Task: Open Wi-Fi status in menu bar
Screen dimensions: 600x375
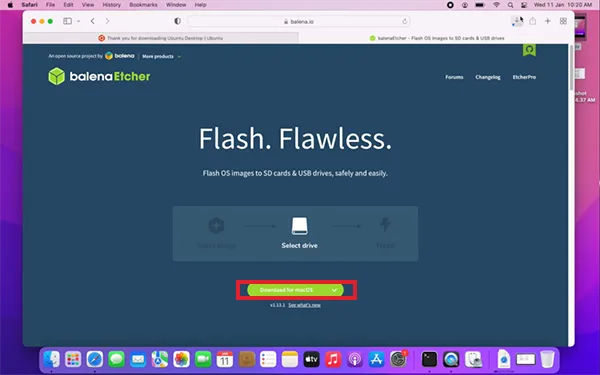Action: pos(496,5)
